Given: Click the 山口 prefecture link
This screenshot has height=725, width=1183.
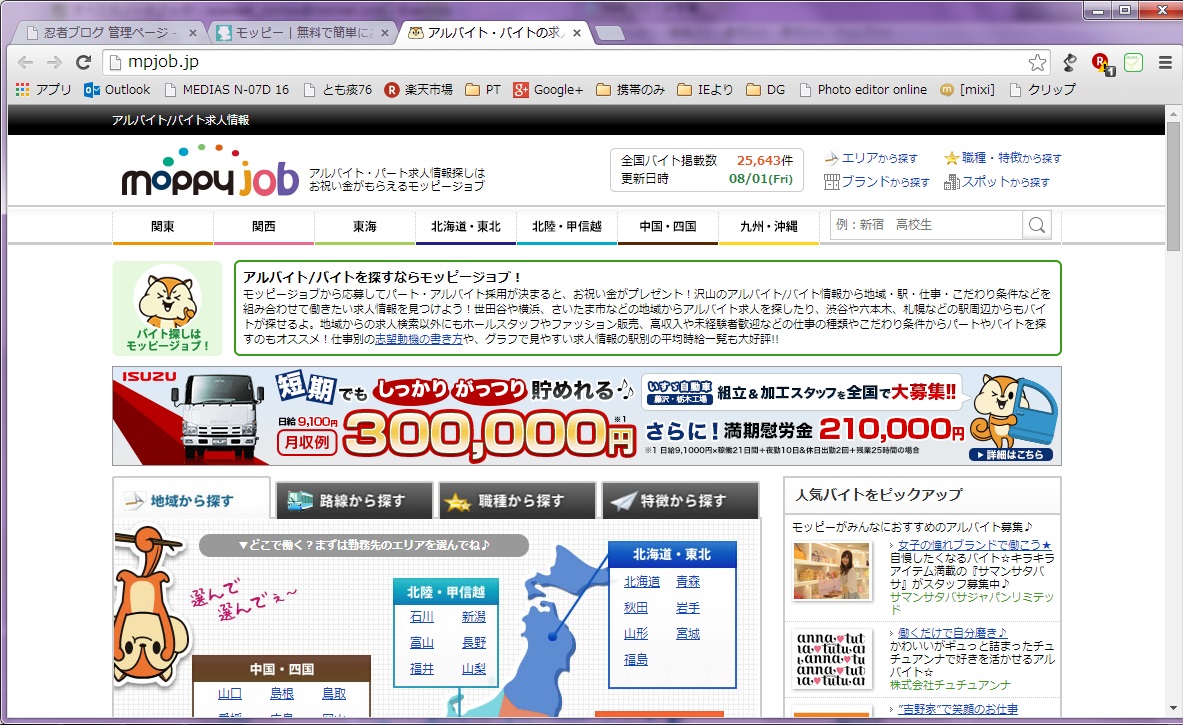Looking at the screenshot, I should [x=230, y=693].
